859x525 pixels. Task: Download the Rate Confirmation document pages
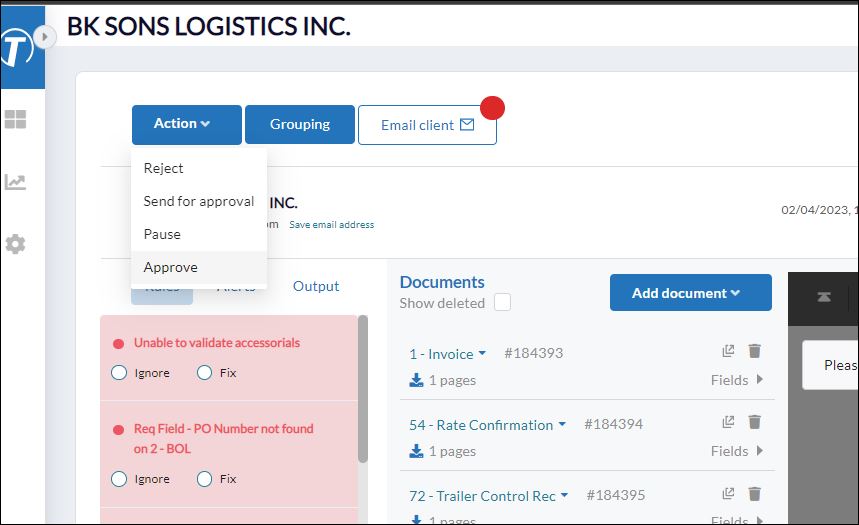pyautogui.click(x=417, y=451)
